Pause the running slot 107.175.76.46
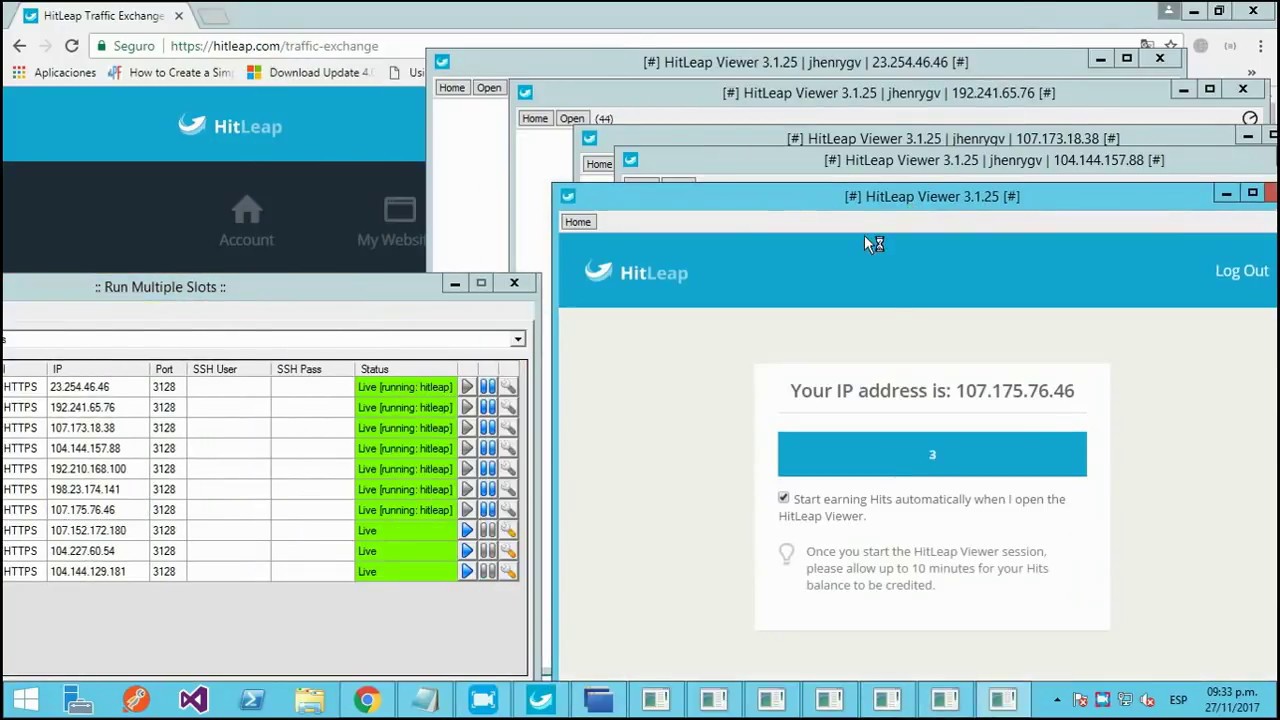The width and height of the screenshot is (1280, 720). click(x=487, y=510)
